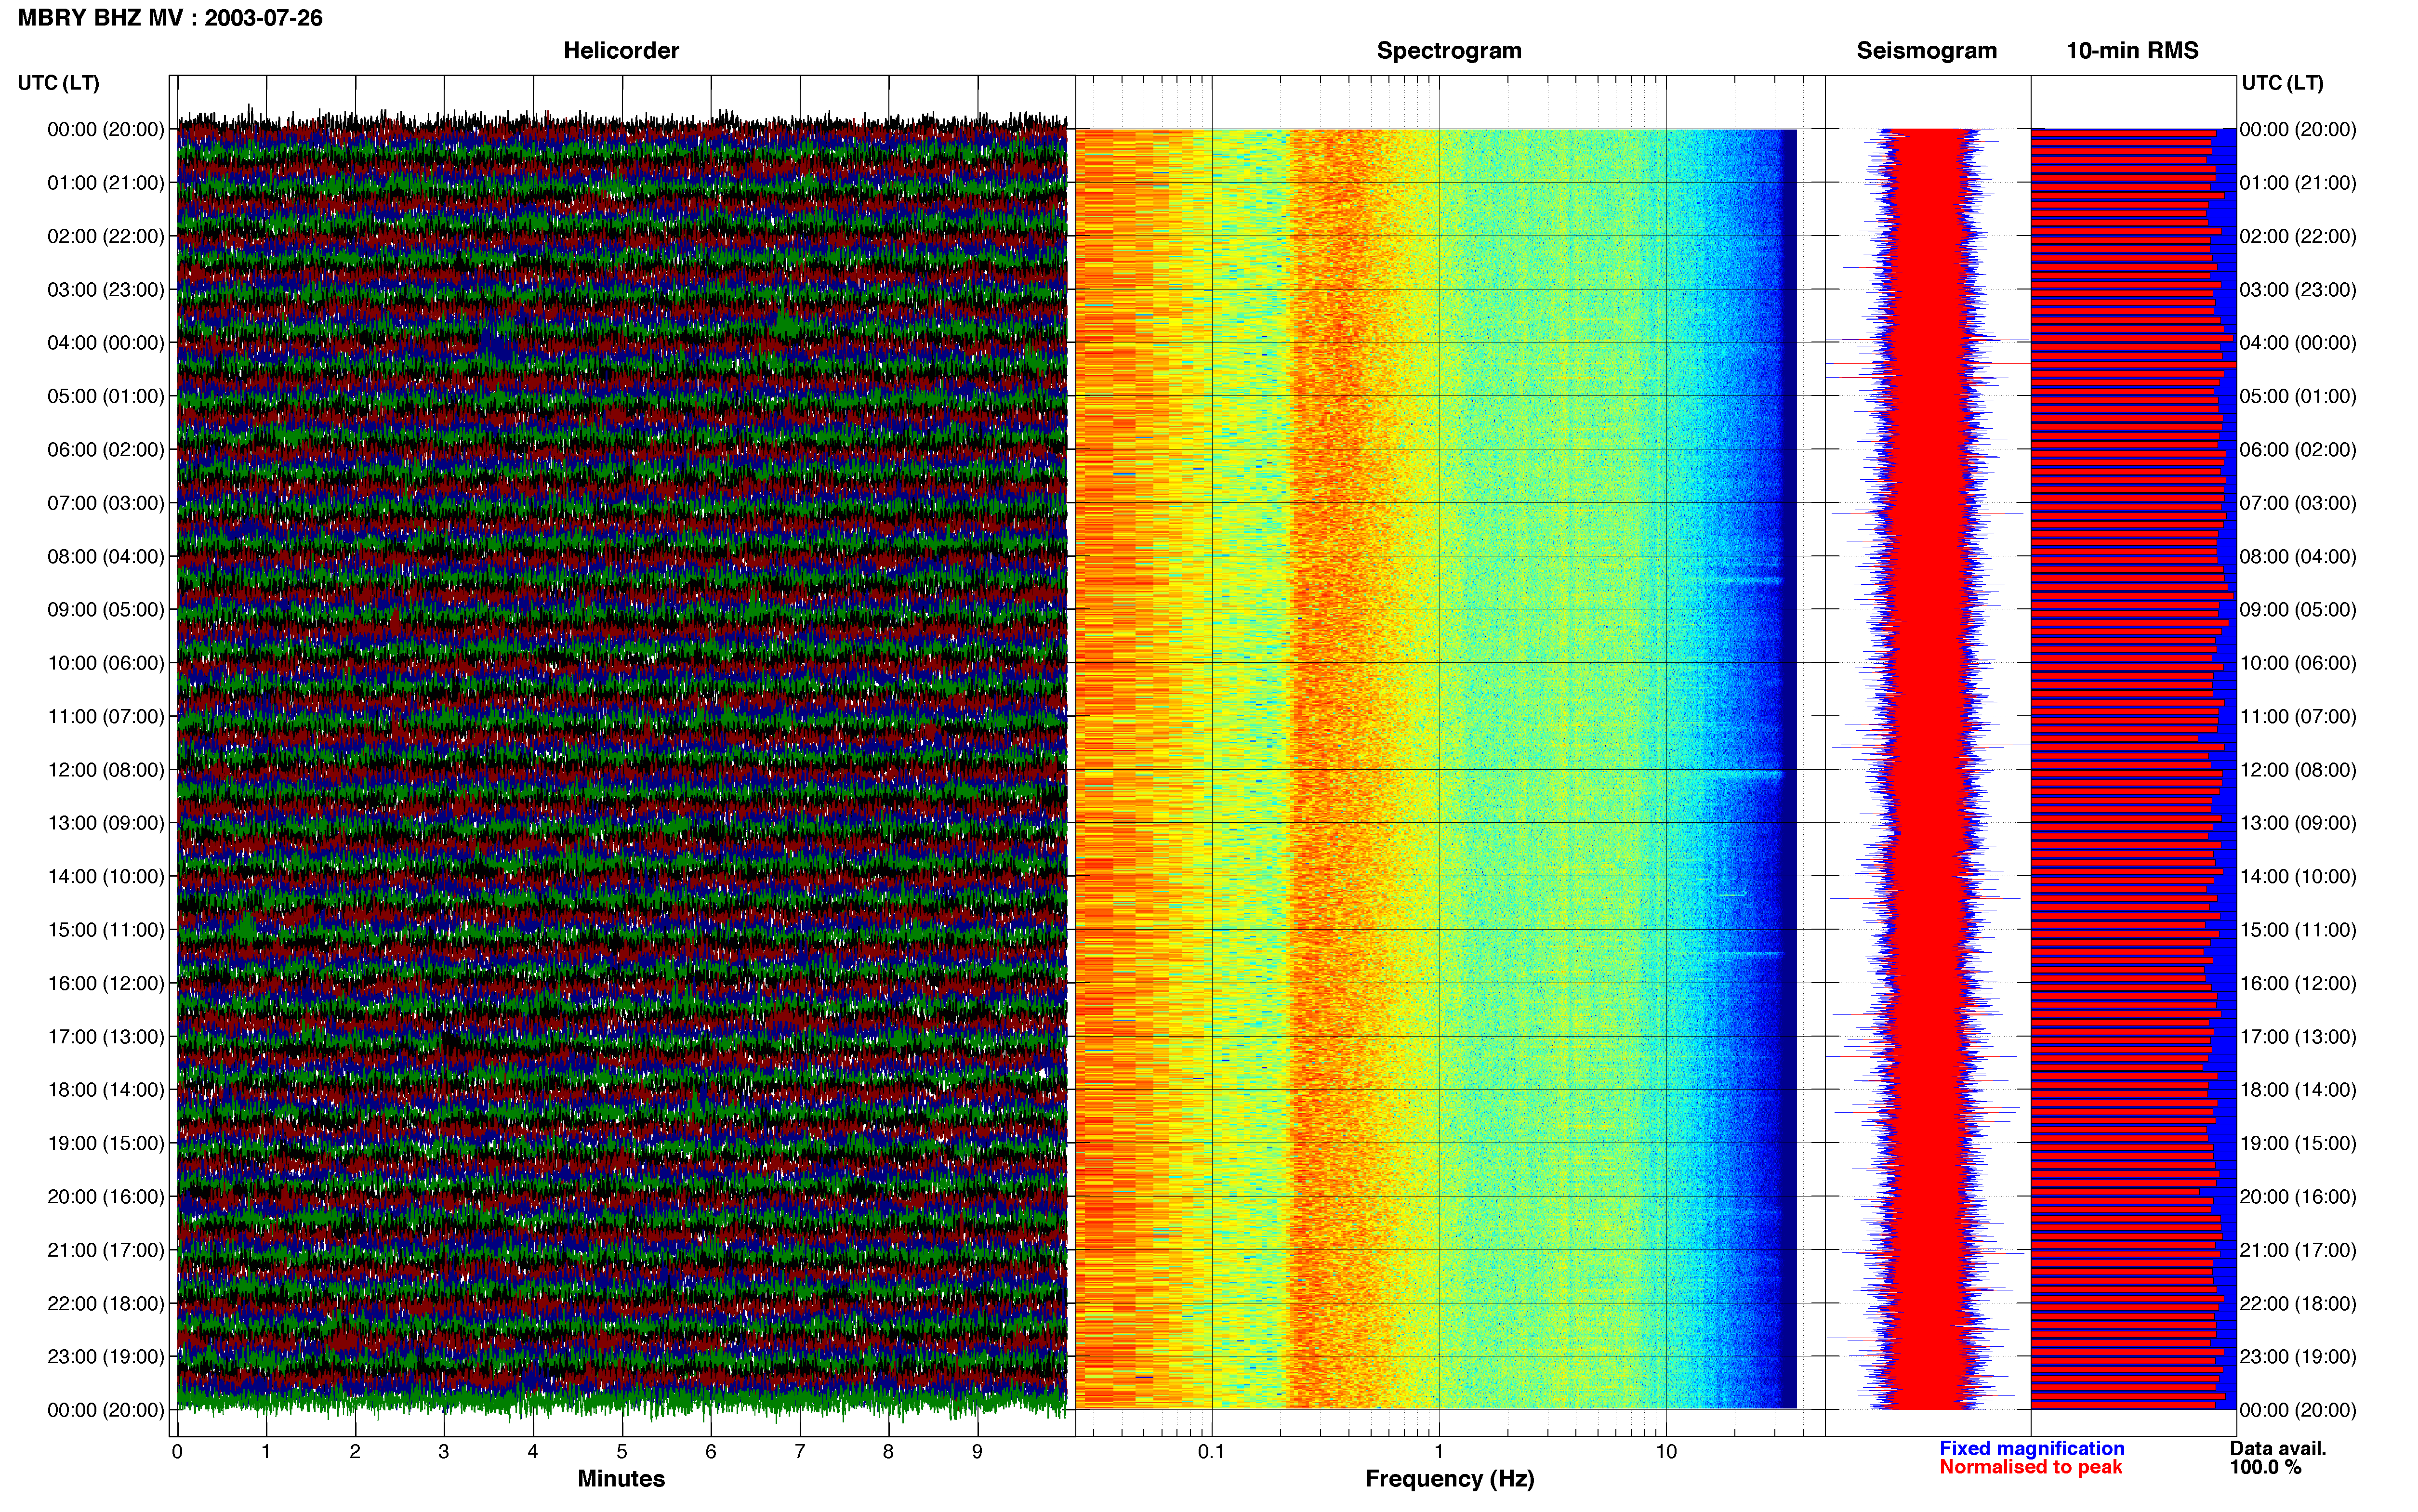Click the right '22:00 (18:00)' time label
Image resolution: width=2418 pixels, height=1512 pixels.
point(2298,1304)
